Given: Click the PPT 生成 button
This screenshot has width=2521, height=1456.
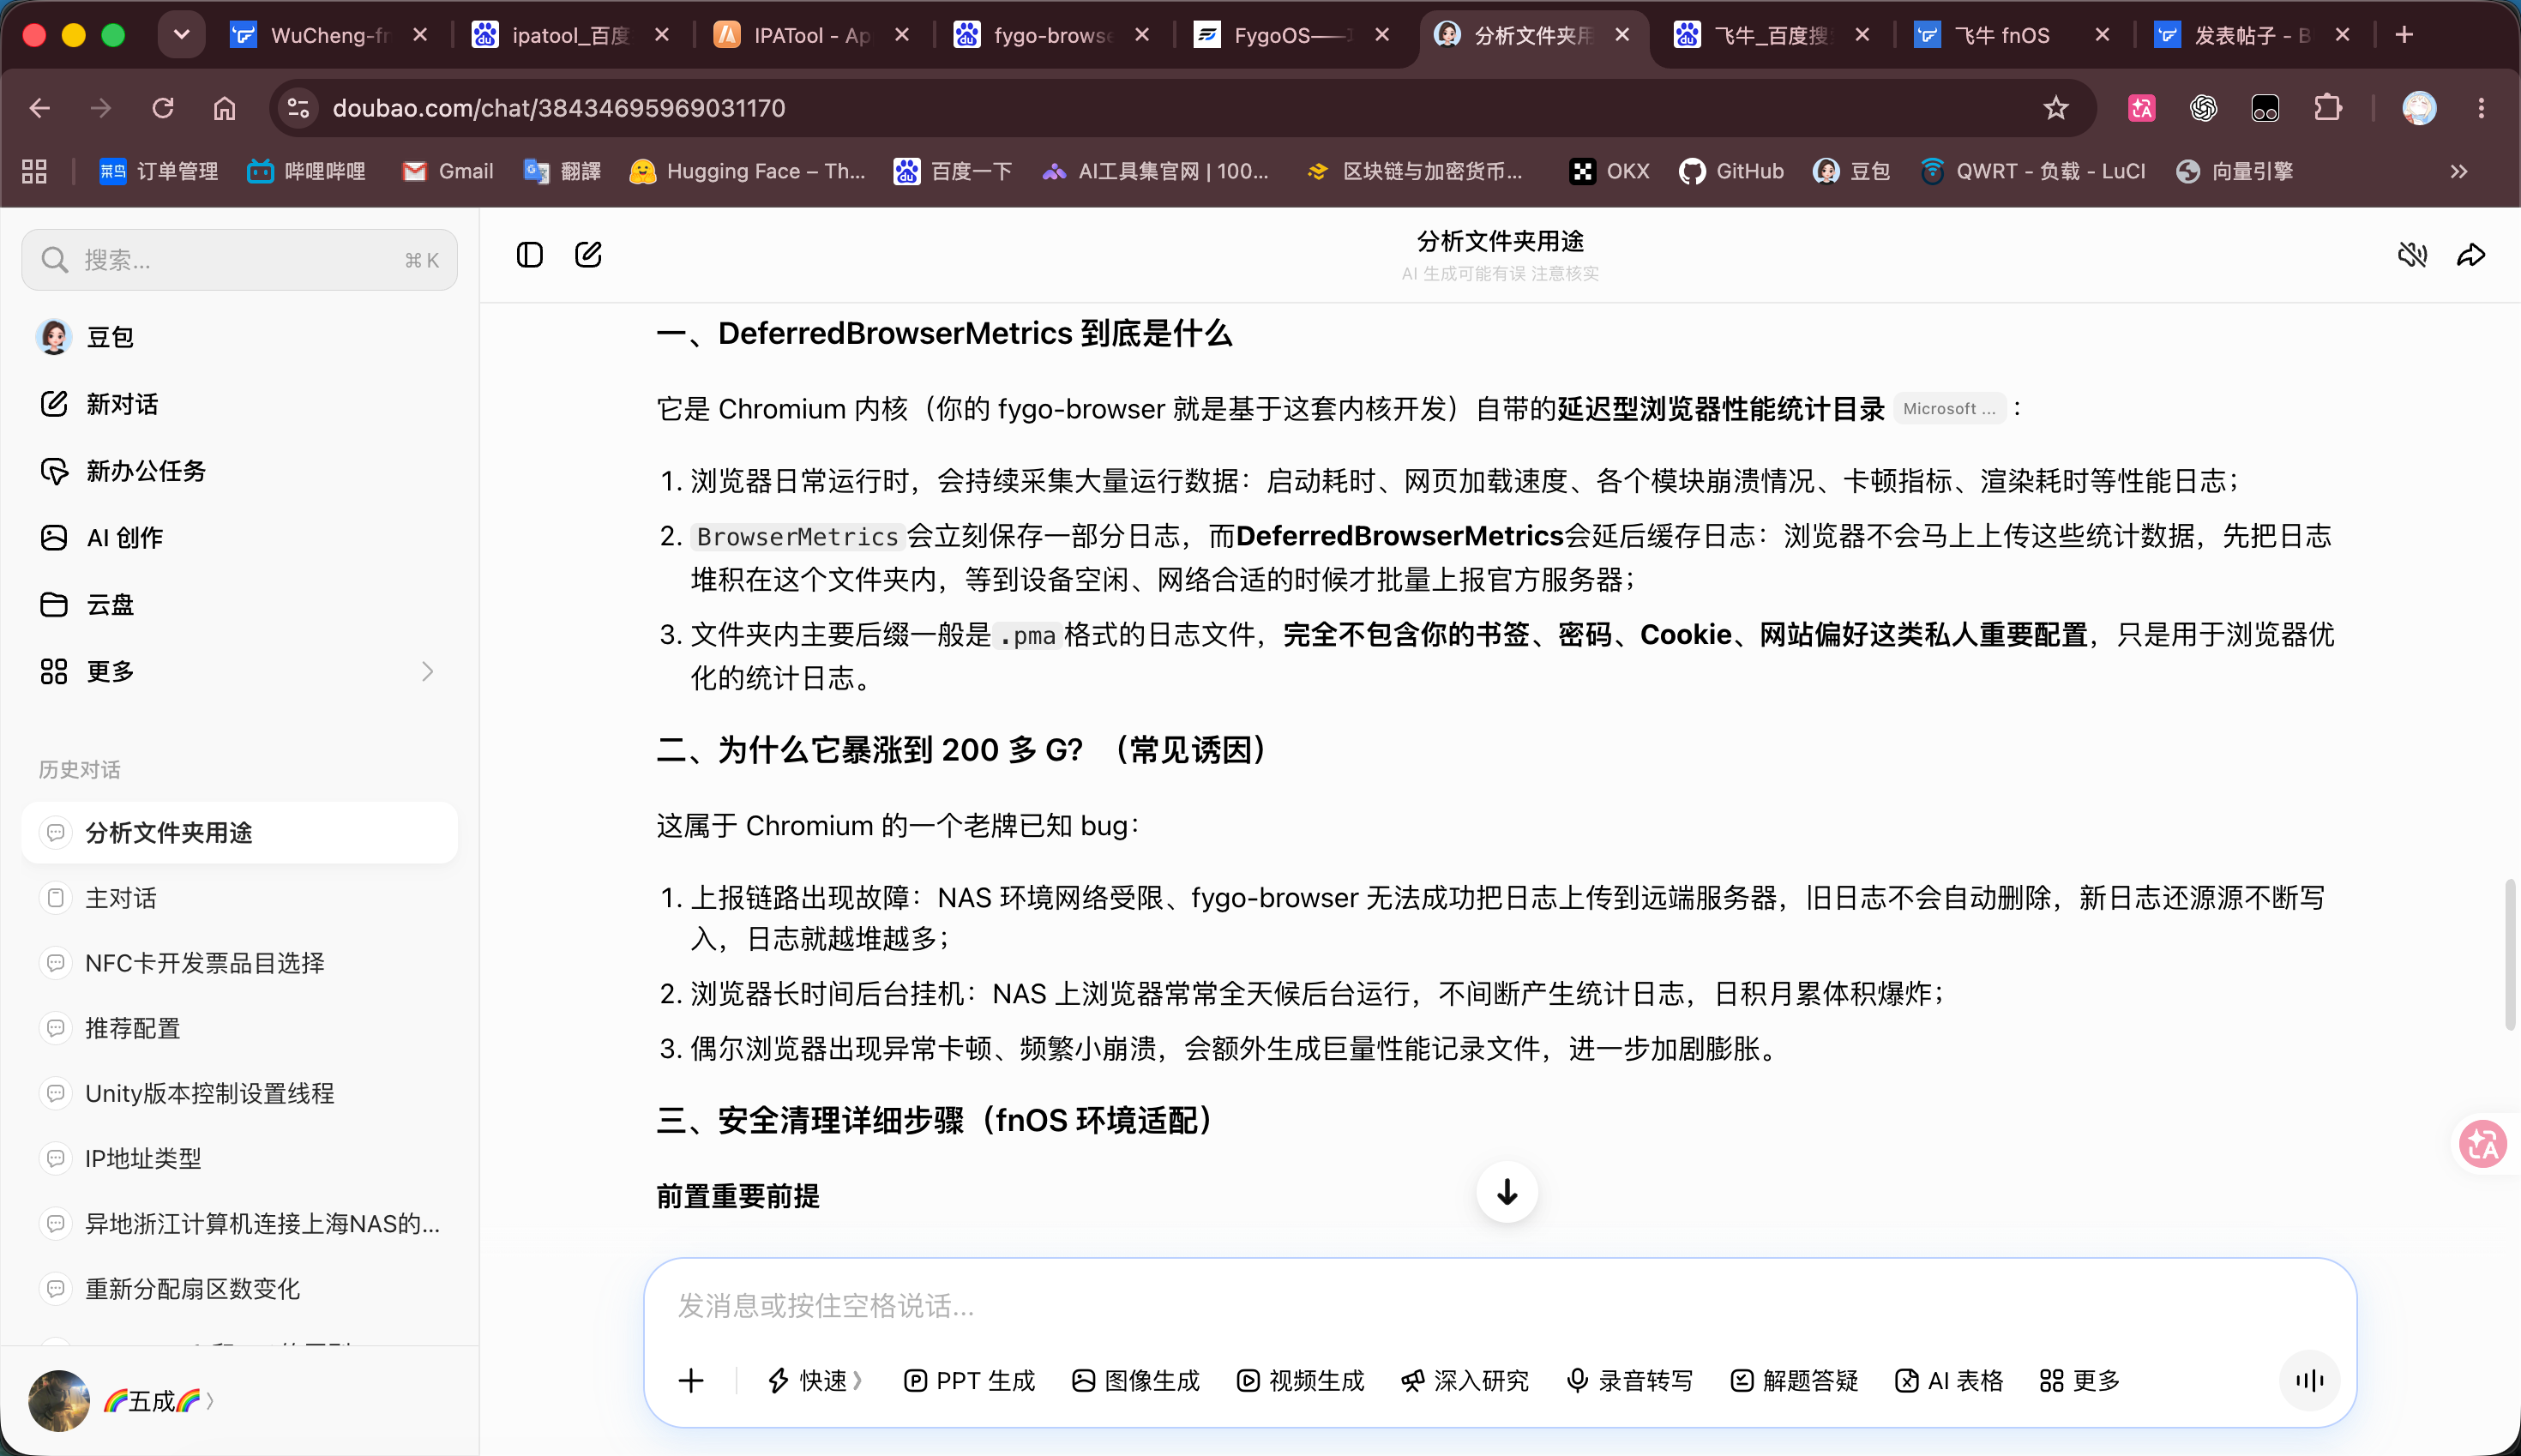Looking at the screenshot, I should pyautogui.click(x=968, y=1381).
